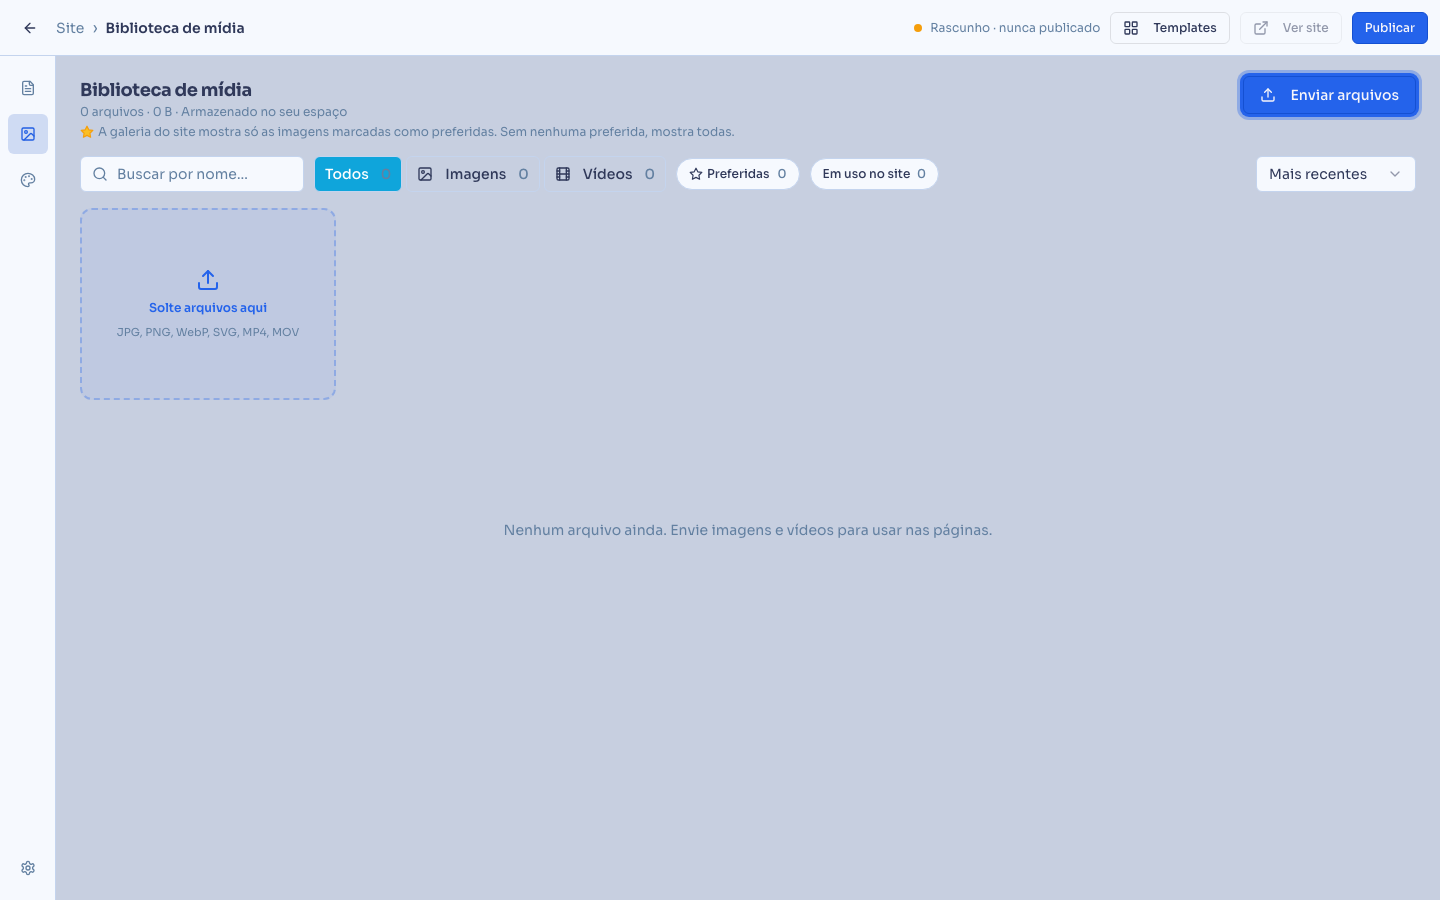Click the Nenhum arquivo ainda empty message
1440x900 pixels.
pos(748,530)
